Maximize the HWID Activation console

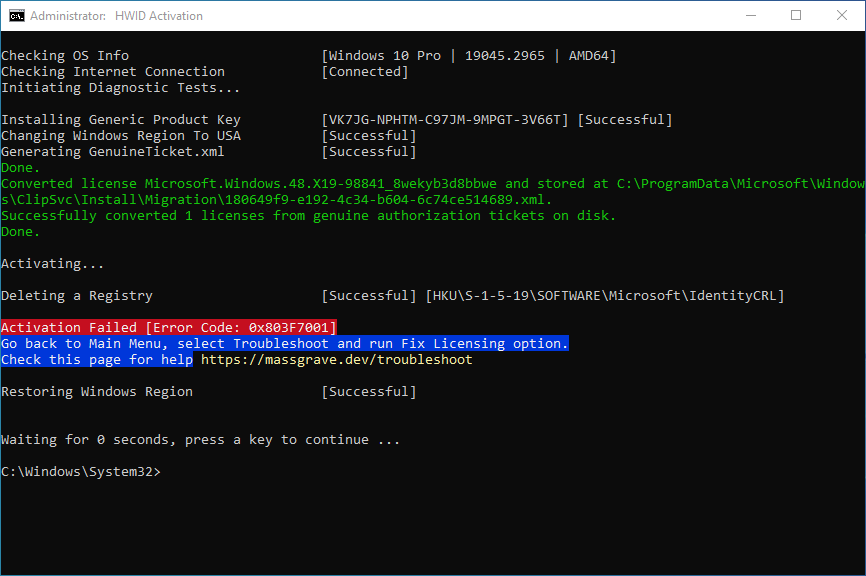click(797, 15)
